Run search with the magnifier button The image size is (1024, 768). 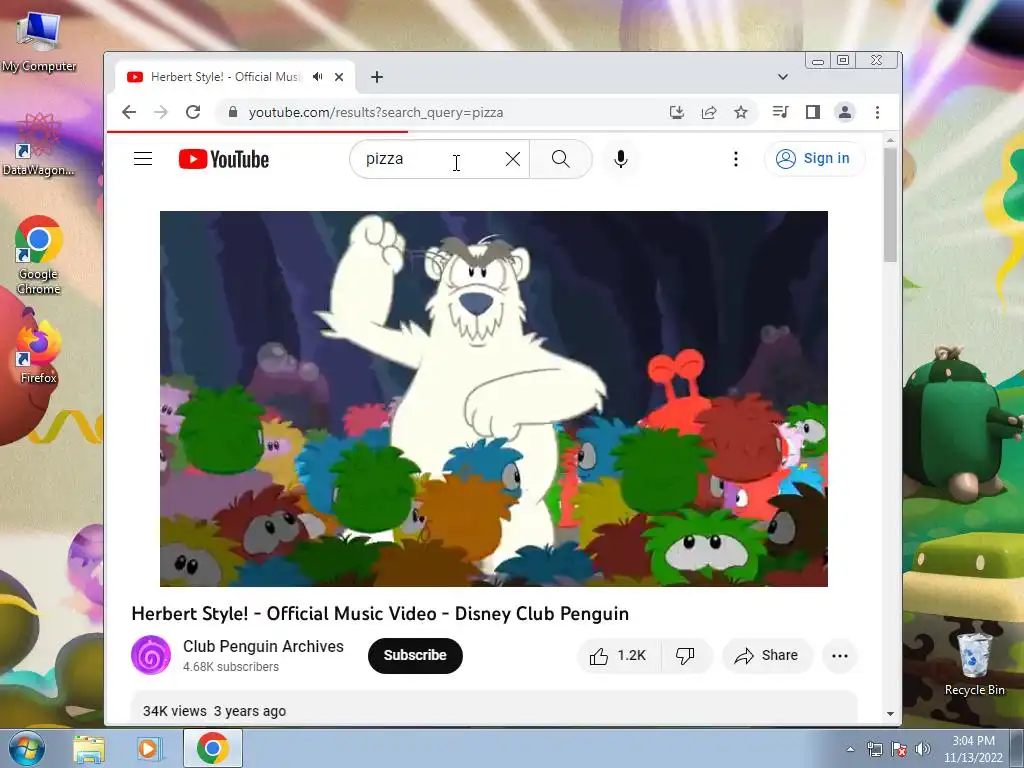click(560, 159)
